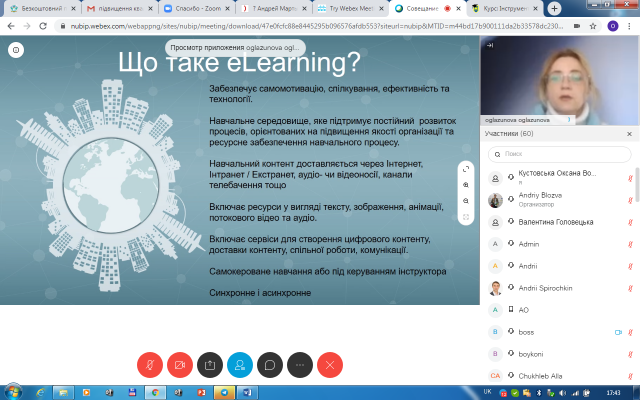Click the UK language indicator
This screenshot has width=640, height=400.
(487, 391)
